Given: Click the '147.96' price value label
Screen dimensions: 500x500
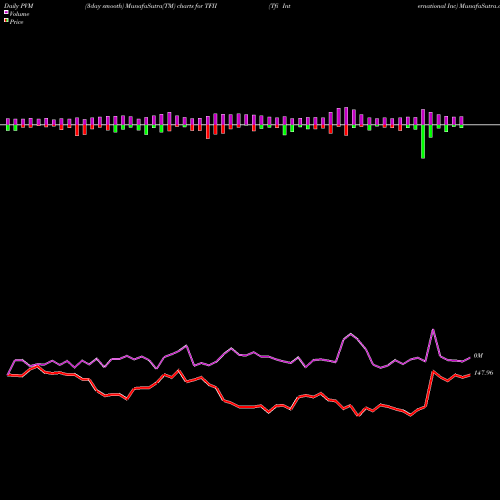Looking at the screenshot, I should pos(483,373).
